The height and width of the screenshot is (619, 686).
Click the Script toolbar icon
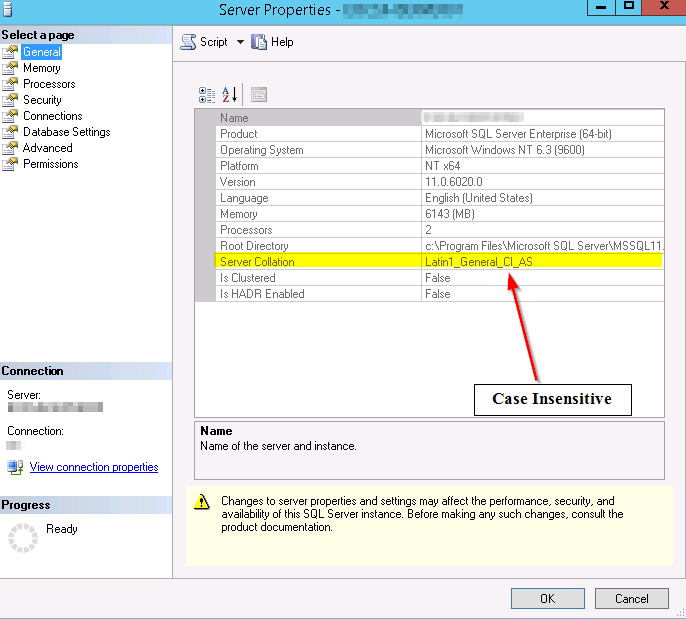click(188, 42)
